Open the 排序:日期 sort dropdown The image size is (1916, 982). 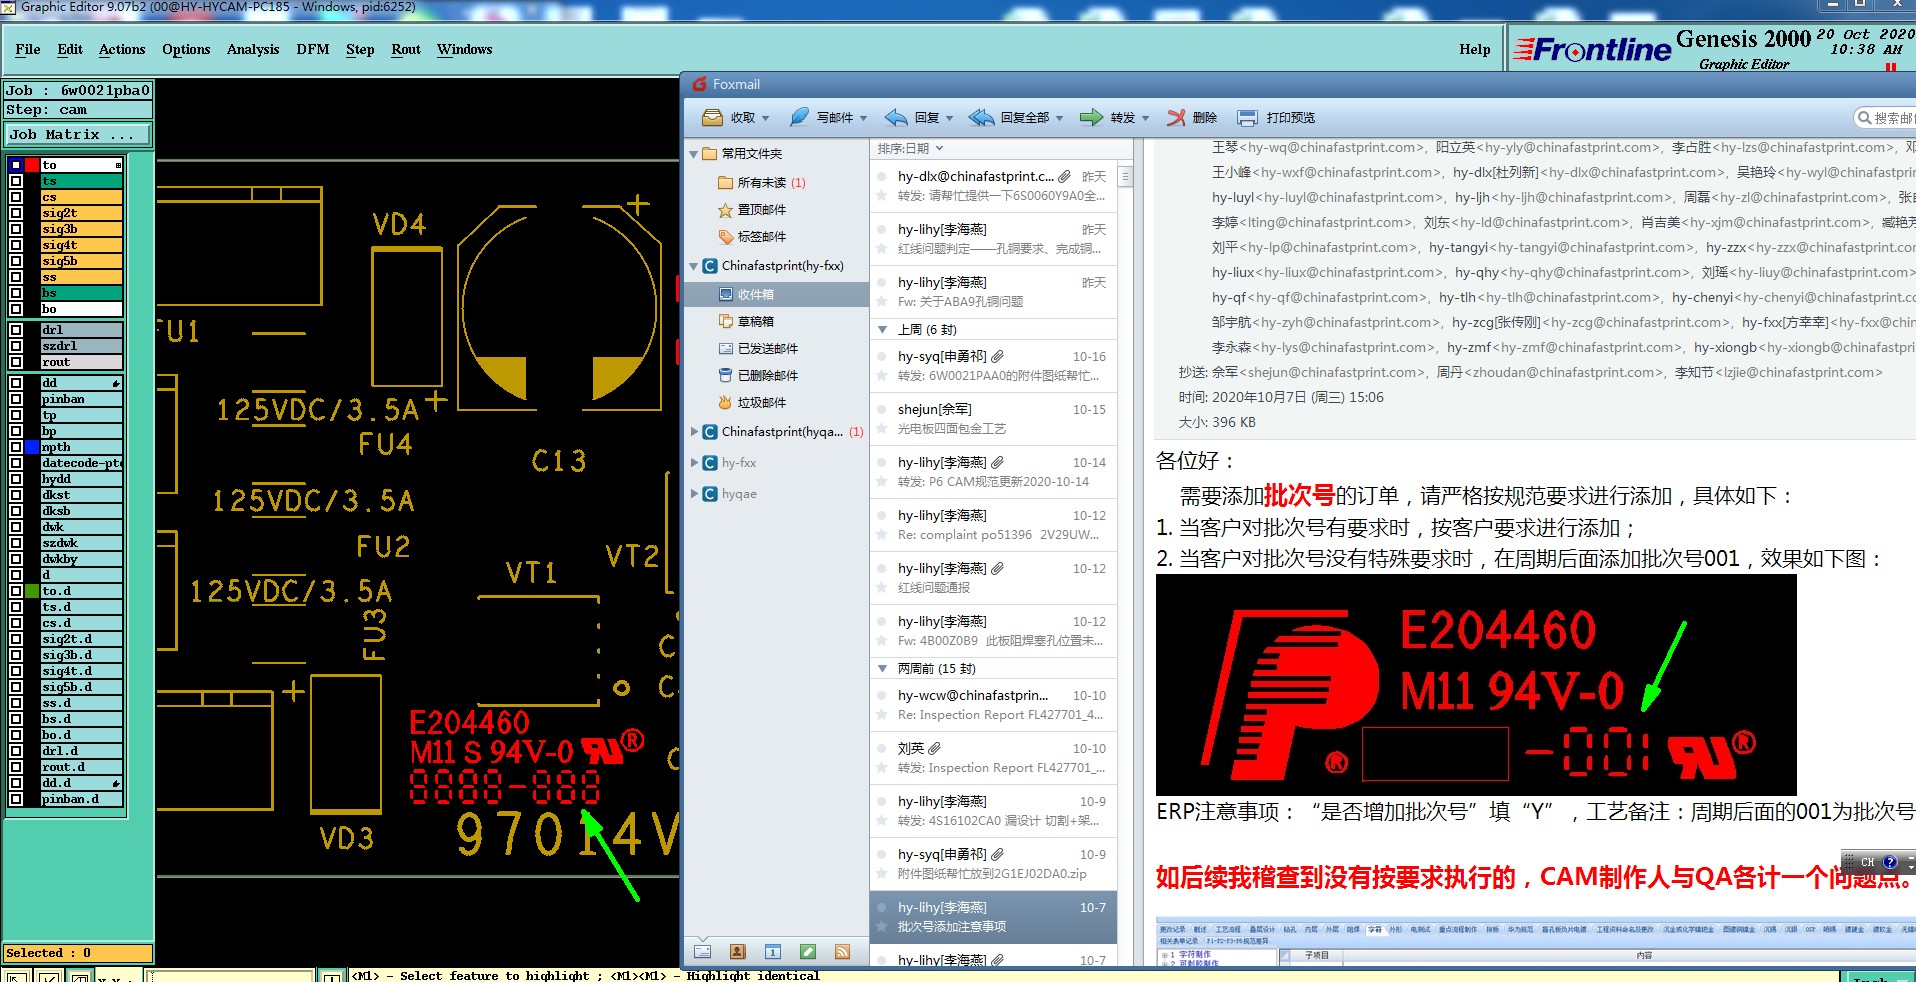click(x=910, y=148)
